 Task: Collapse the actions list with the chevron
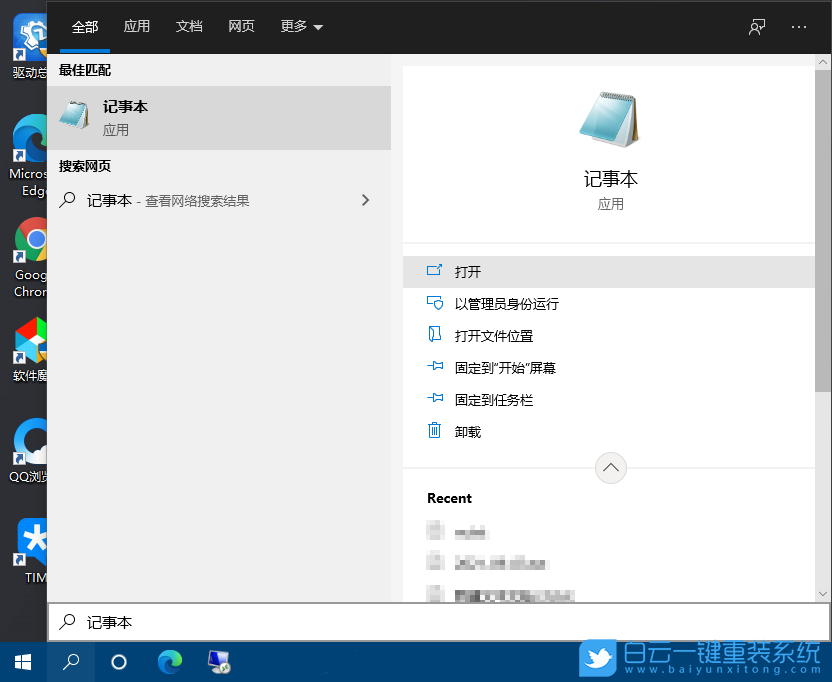pos(610,467)
